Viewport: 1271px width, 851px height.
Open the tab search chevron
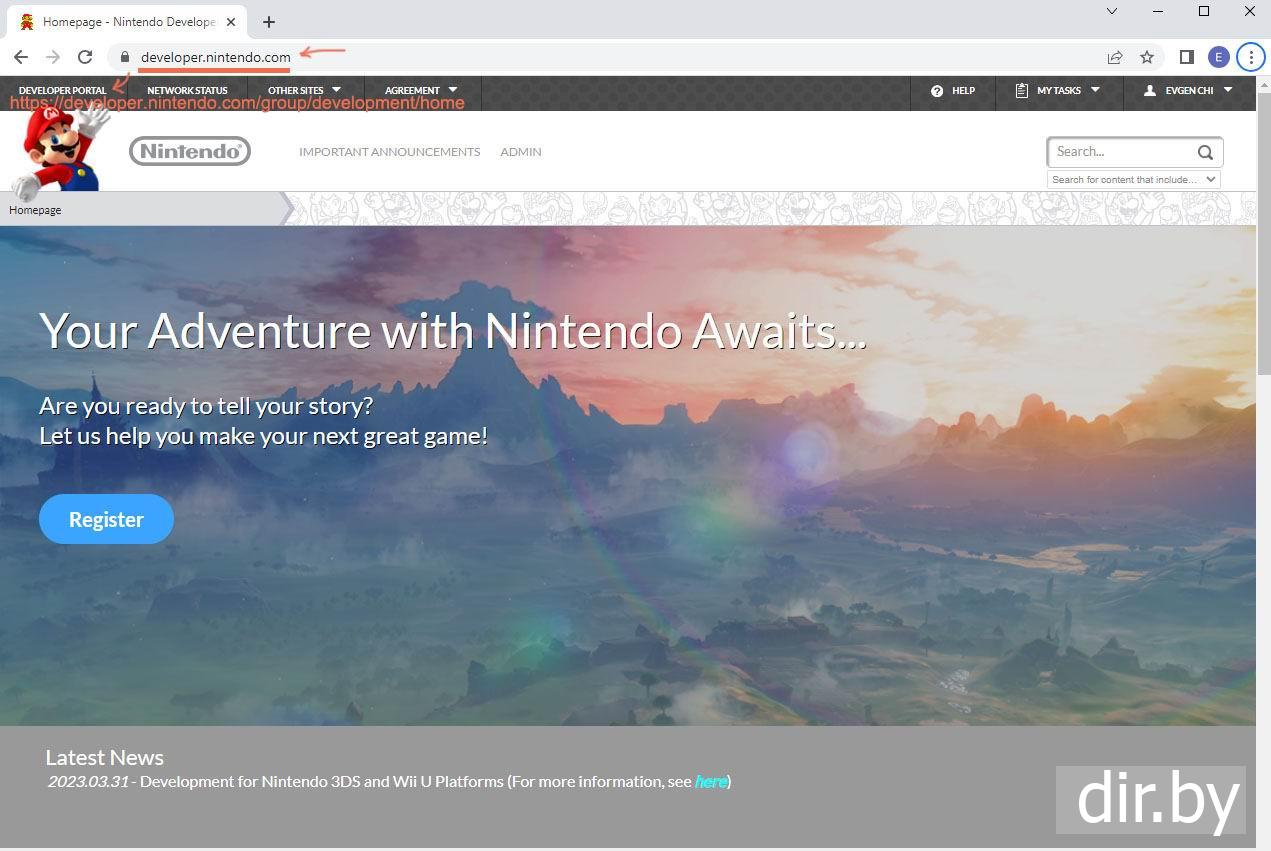pos(1112,11)
